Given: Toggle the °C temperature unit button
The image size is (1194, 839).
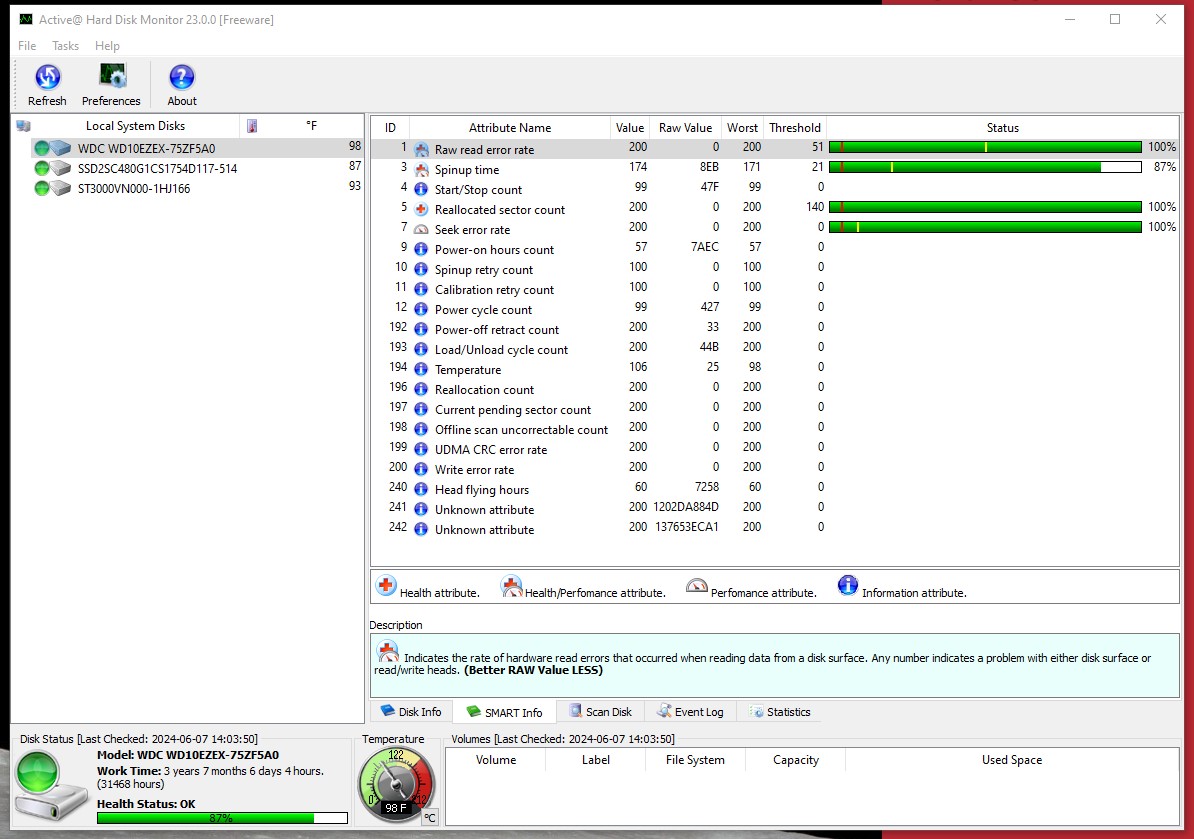Looking at the screenshot, I should click(x=428, y=817).
